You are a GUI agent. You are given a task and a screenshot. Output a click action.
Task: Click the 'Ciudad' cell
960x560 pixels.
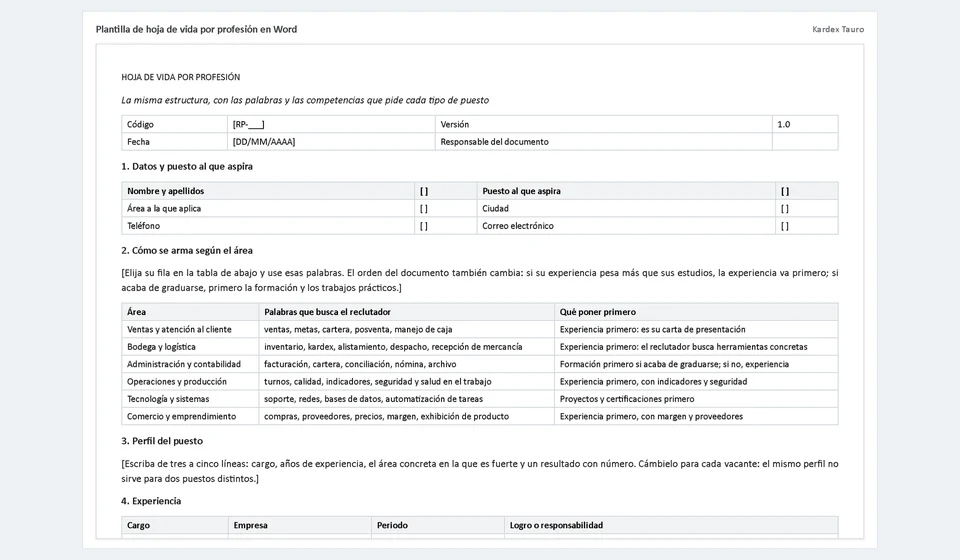click(x=626, y=208)
